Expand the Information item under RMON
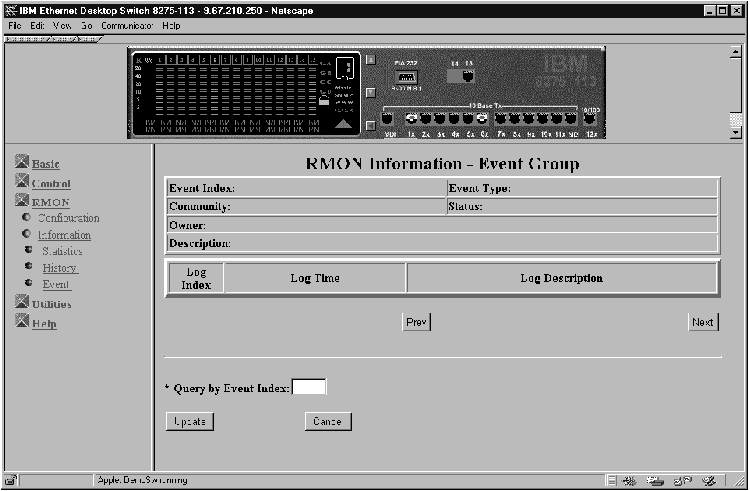The width and height of the screenshot is (750, 491). click(64, 235)
